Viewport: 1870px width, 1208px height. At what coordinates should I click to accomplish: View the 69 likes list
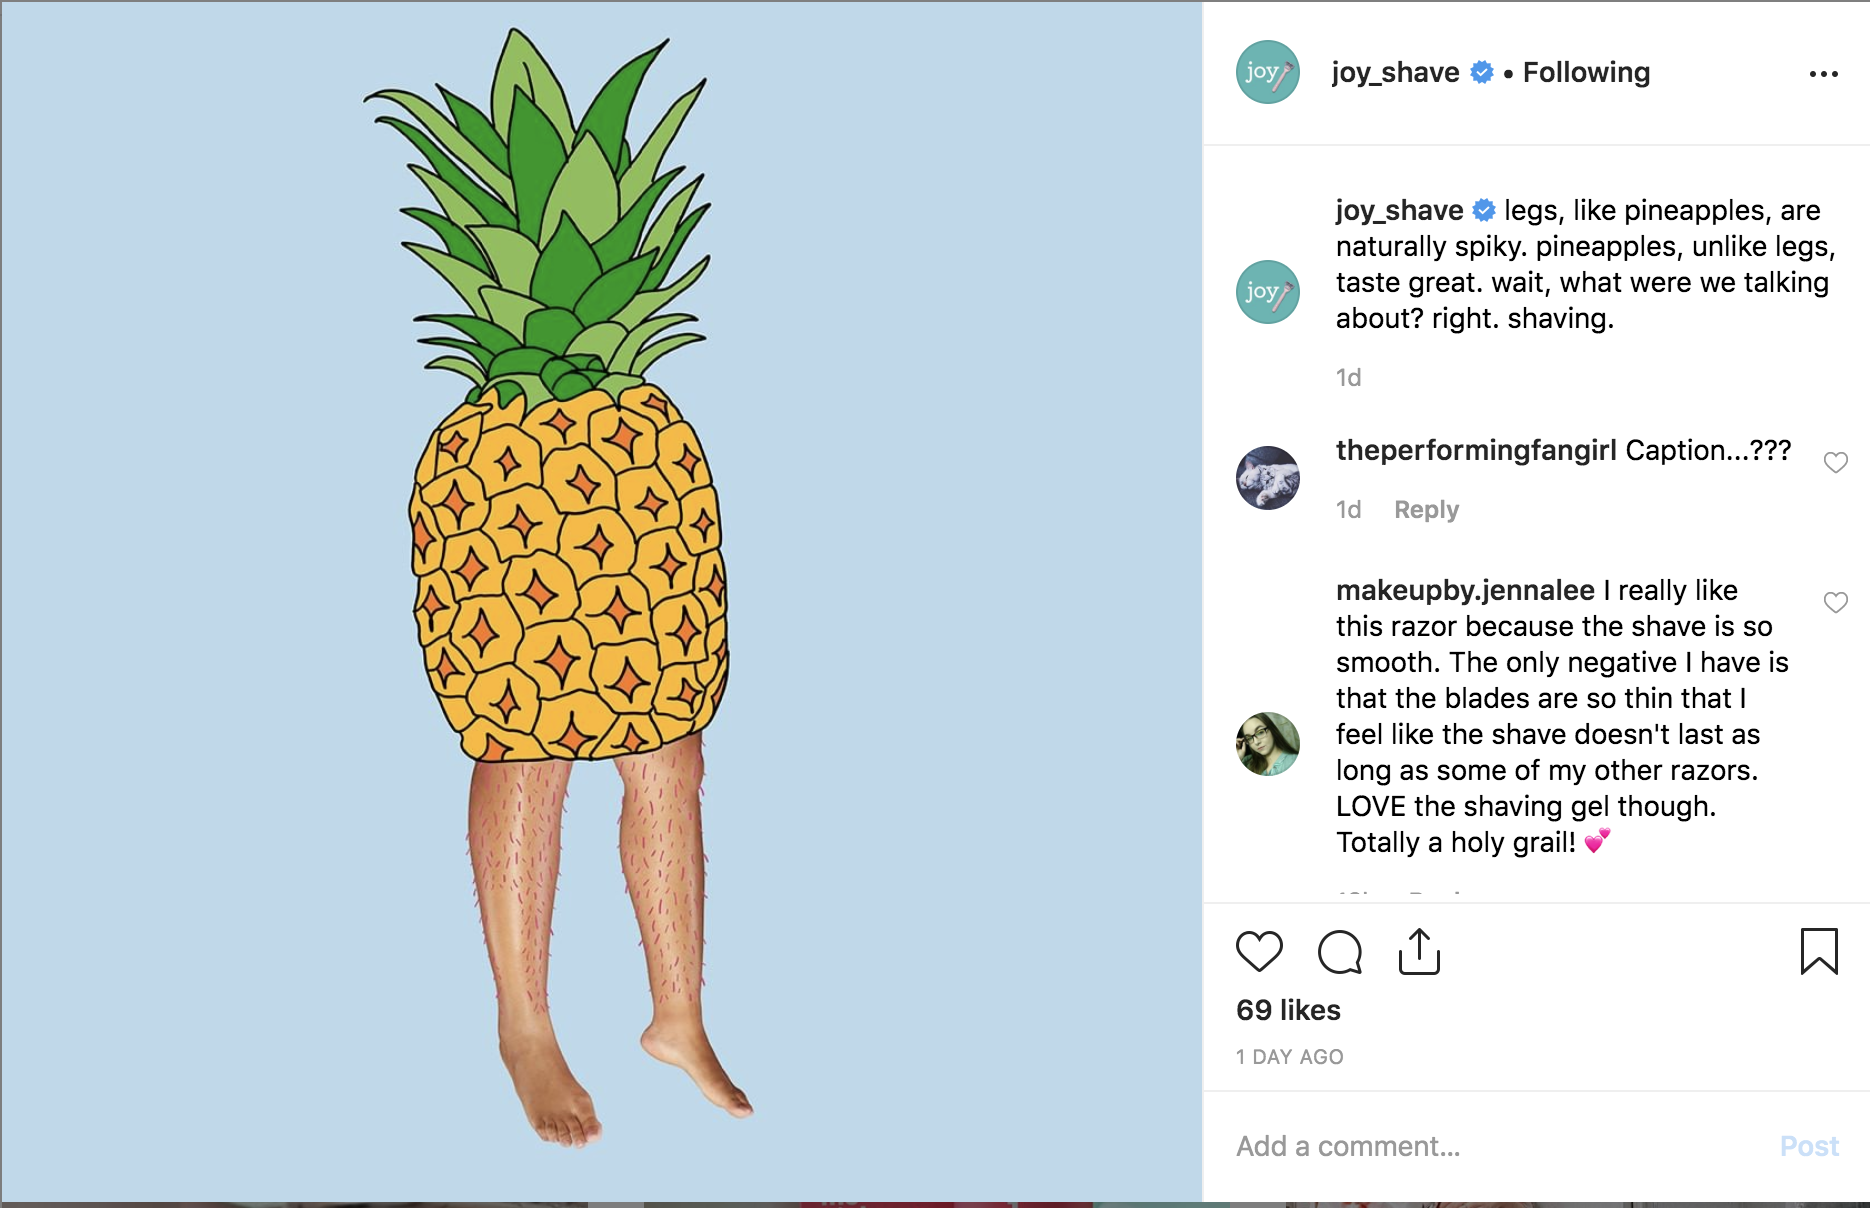[1288, 1010]
